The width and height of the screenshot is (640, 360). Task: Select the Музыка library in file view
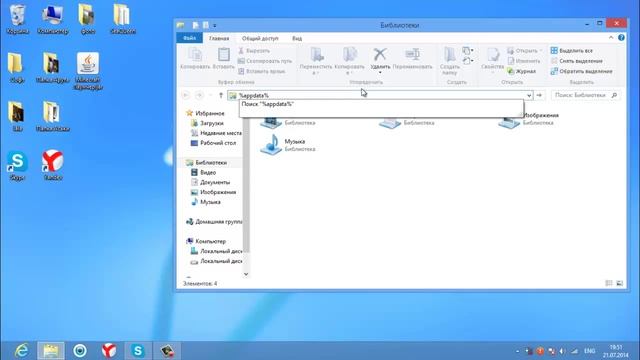coord(289,144)
